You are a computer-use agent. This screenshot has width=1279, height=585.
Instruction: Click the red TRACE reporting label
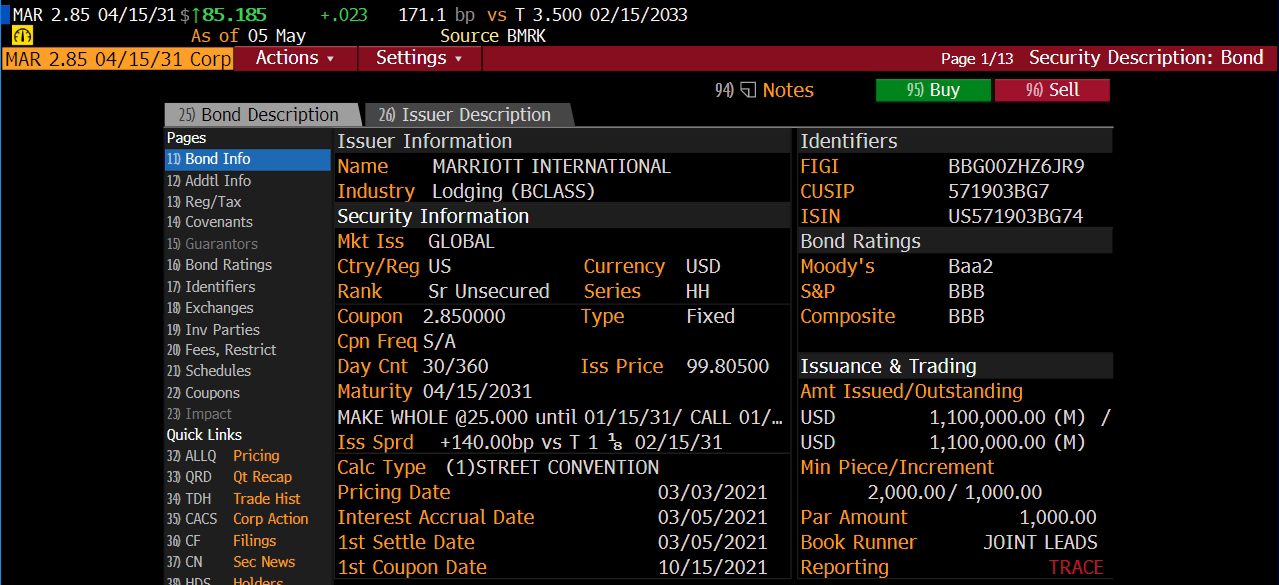tap(1076, 567)
